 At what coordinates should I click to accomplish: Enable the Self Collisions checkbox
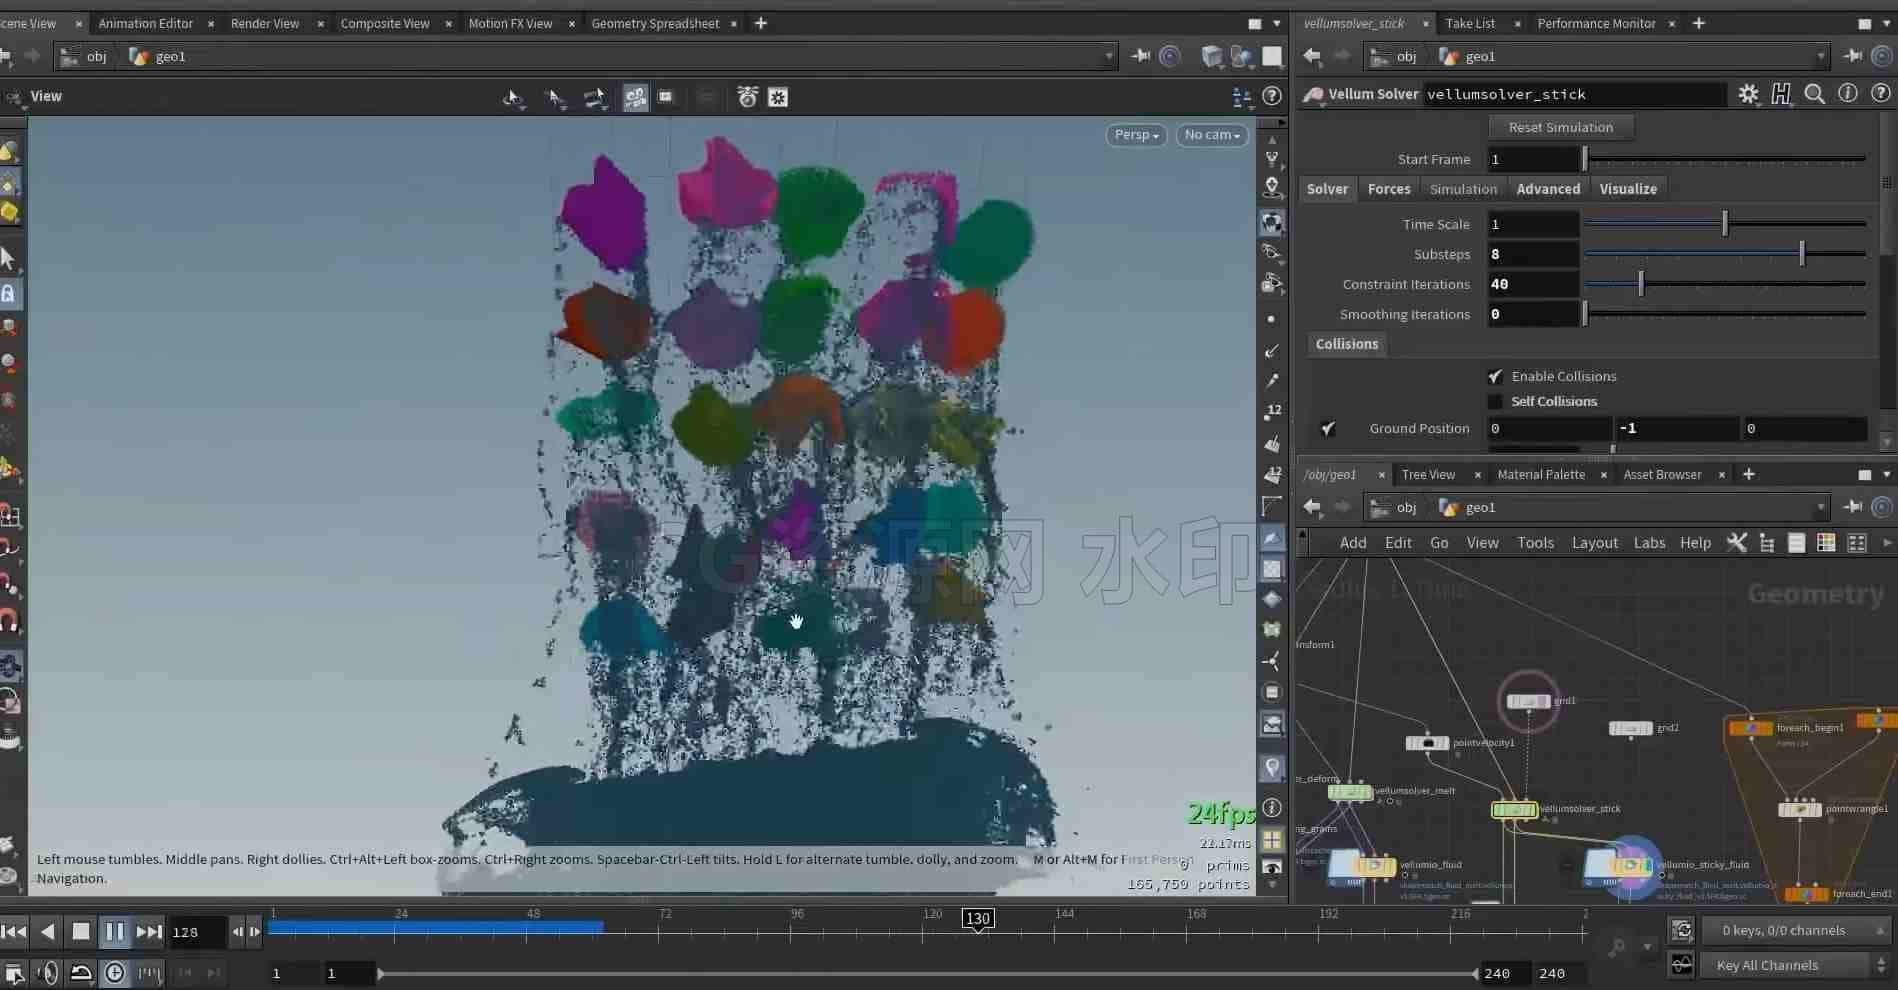click(x=1495, y=401)
